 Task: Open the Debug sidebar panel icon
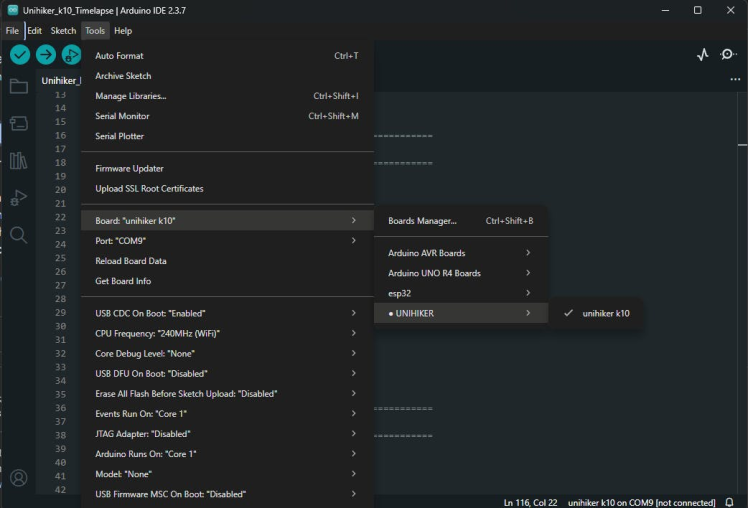pos(19,197)
